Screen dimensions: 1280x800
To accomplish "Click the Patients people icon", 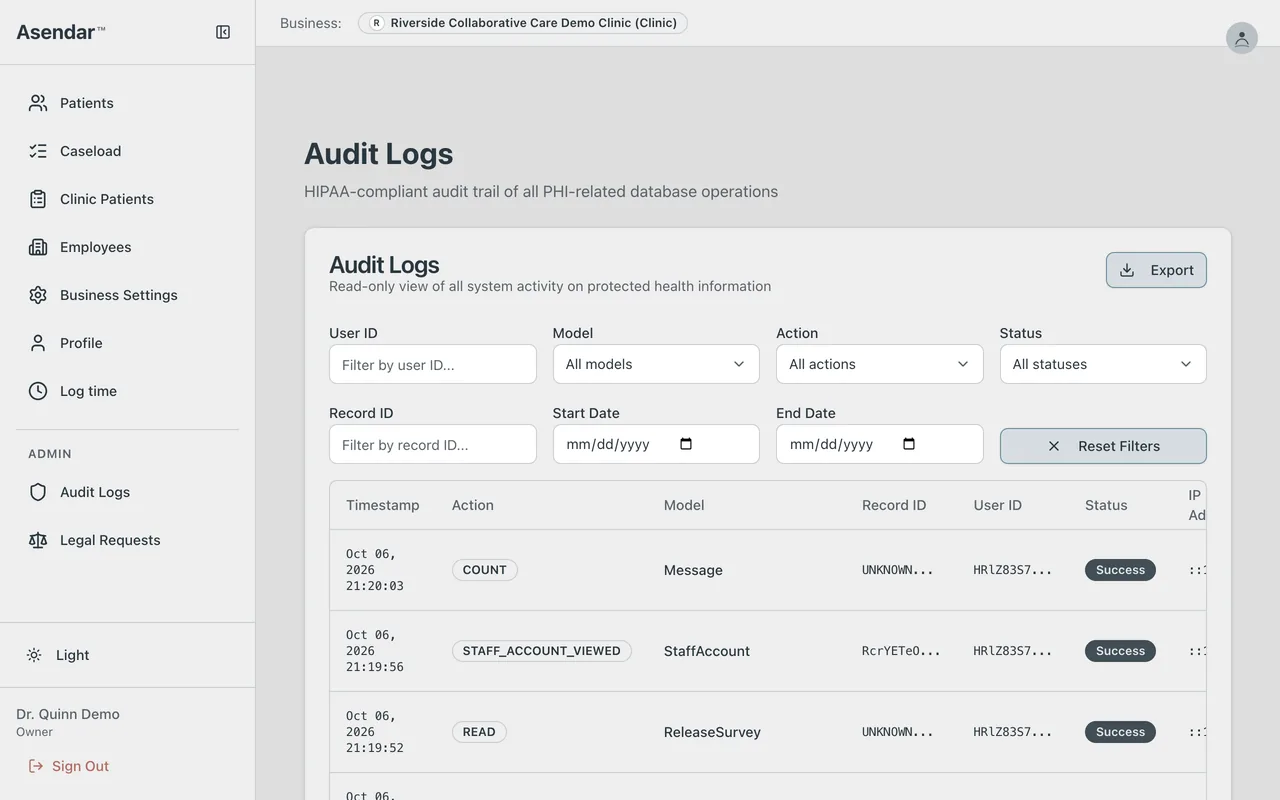I will pos(38,103).
